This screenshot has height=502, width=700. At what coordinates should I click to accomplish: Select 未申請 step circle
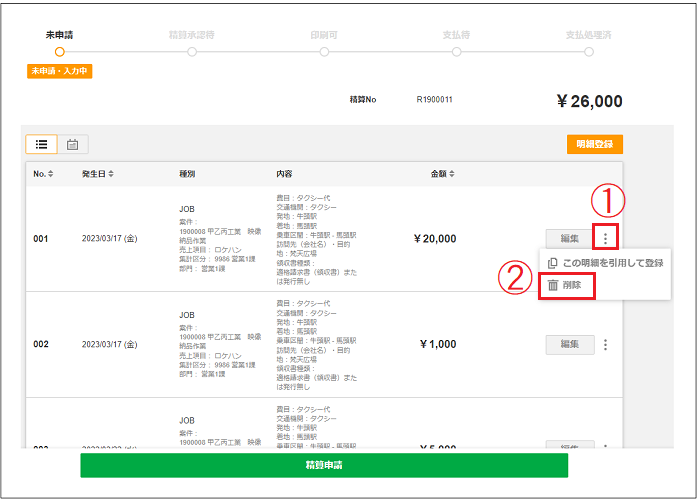pyautogui.click(x=59, y=52)
